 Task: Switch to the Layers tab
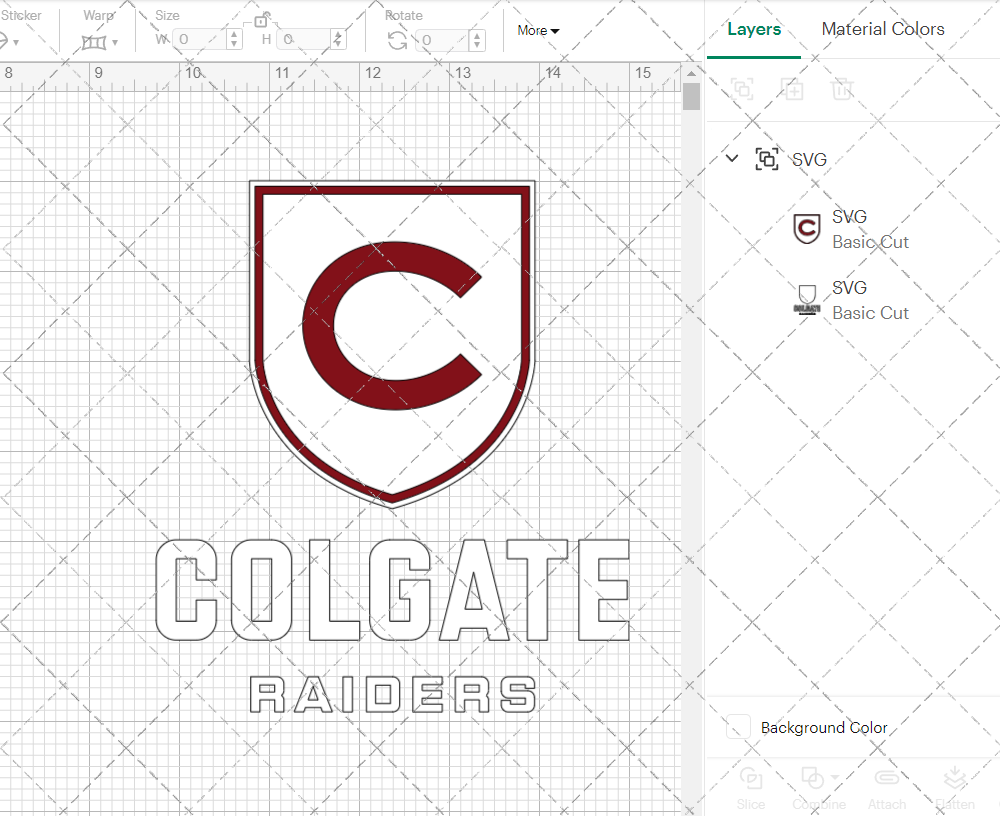pyautogui.click(x=754, y=29)
